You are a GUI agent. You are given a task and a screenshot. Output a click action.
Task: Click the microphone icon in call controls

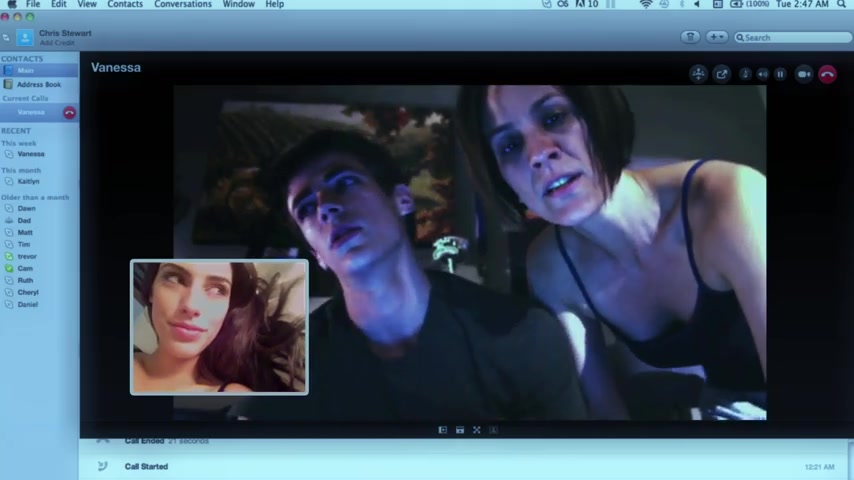point(745,74)
